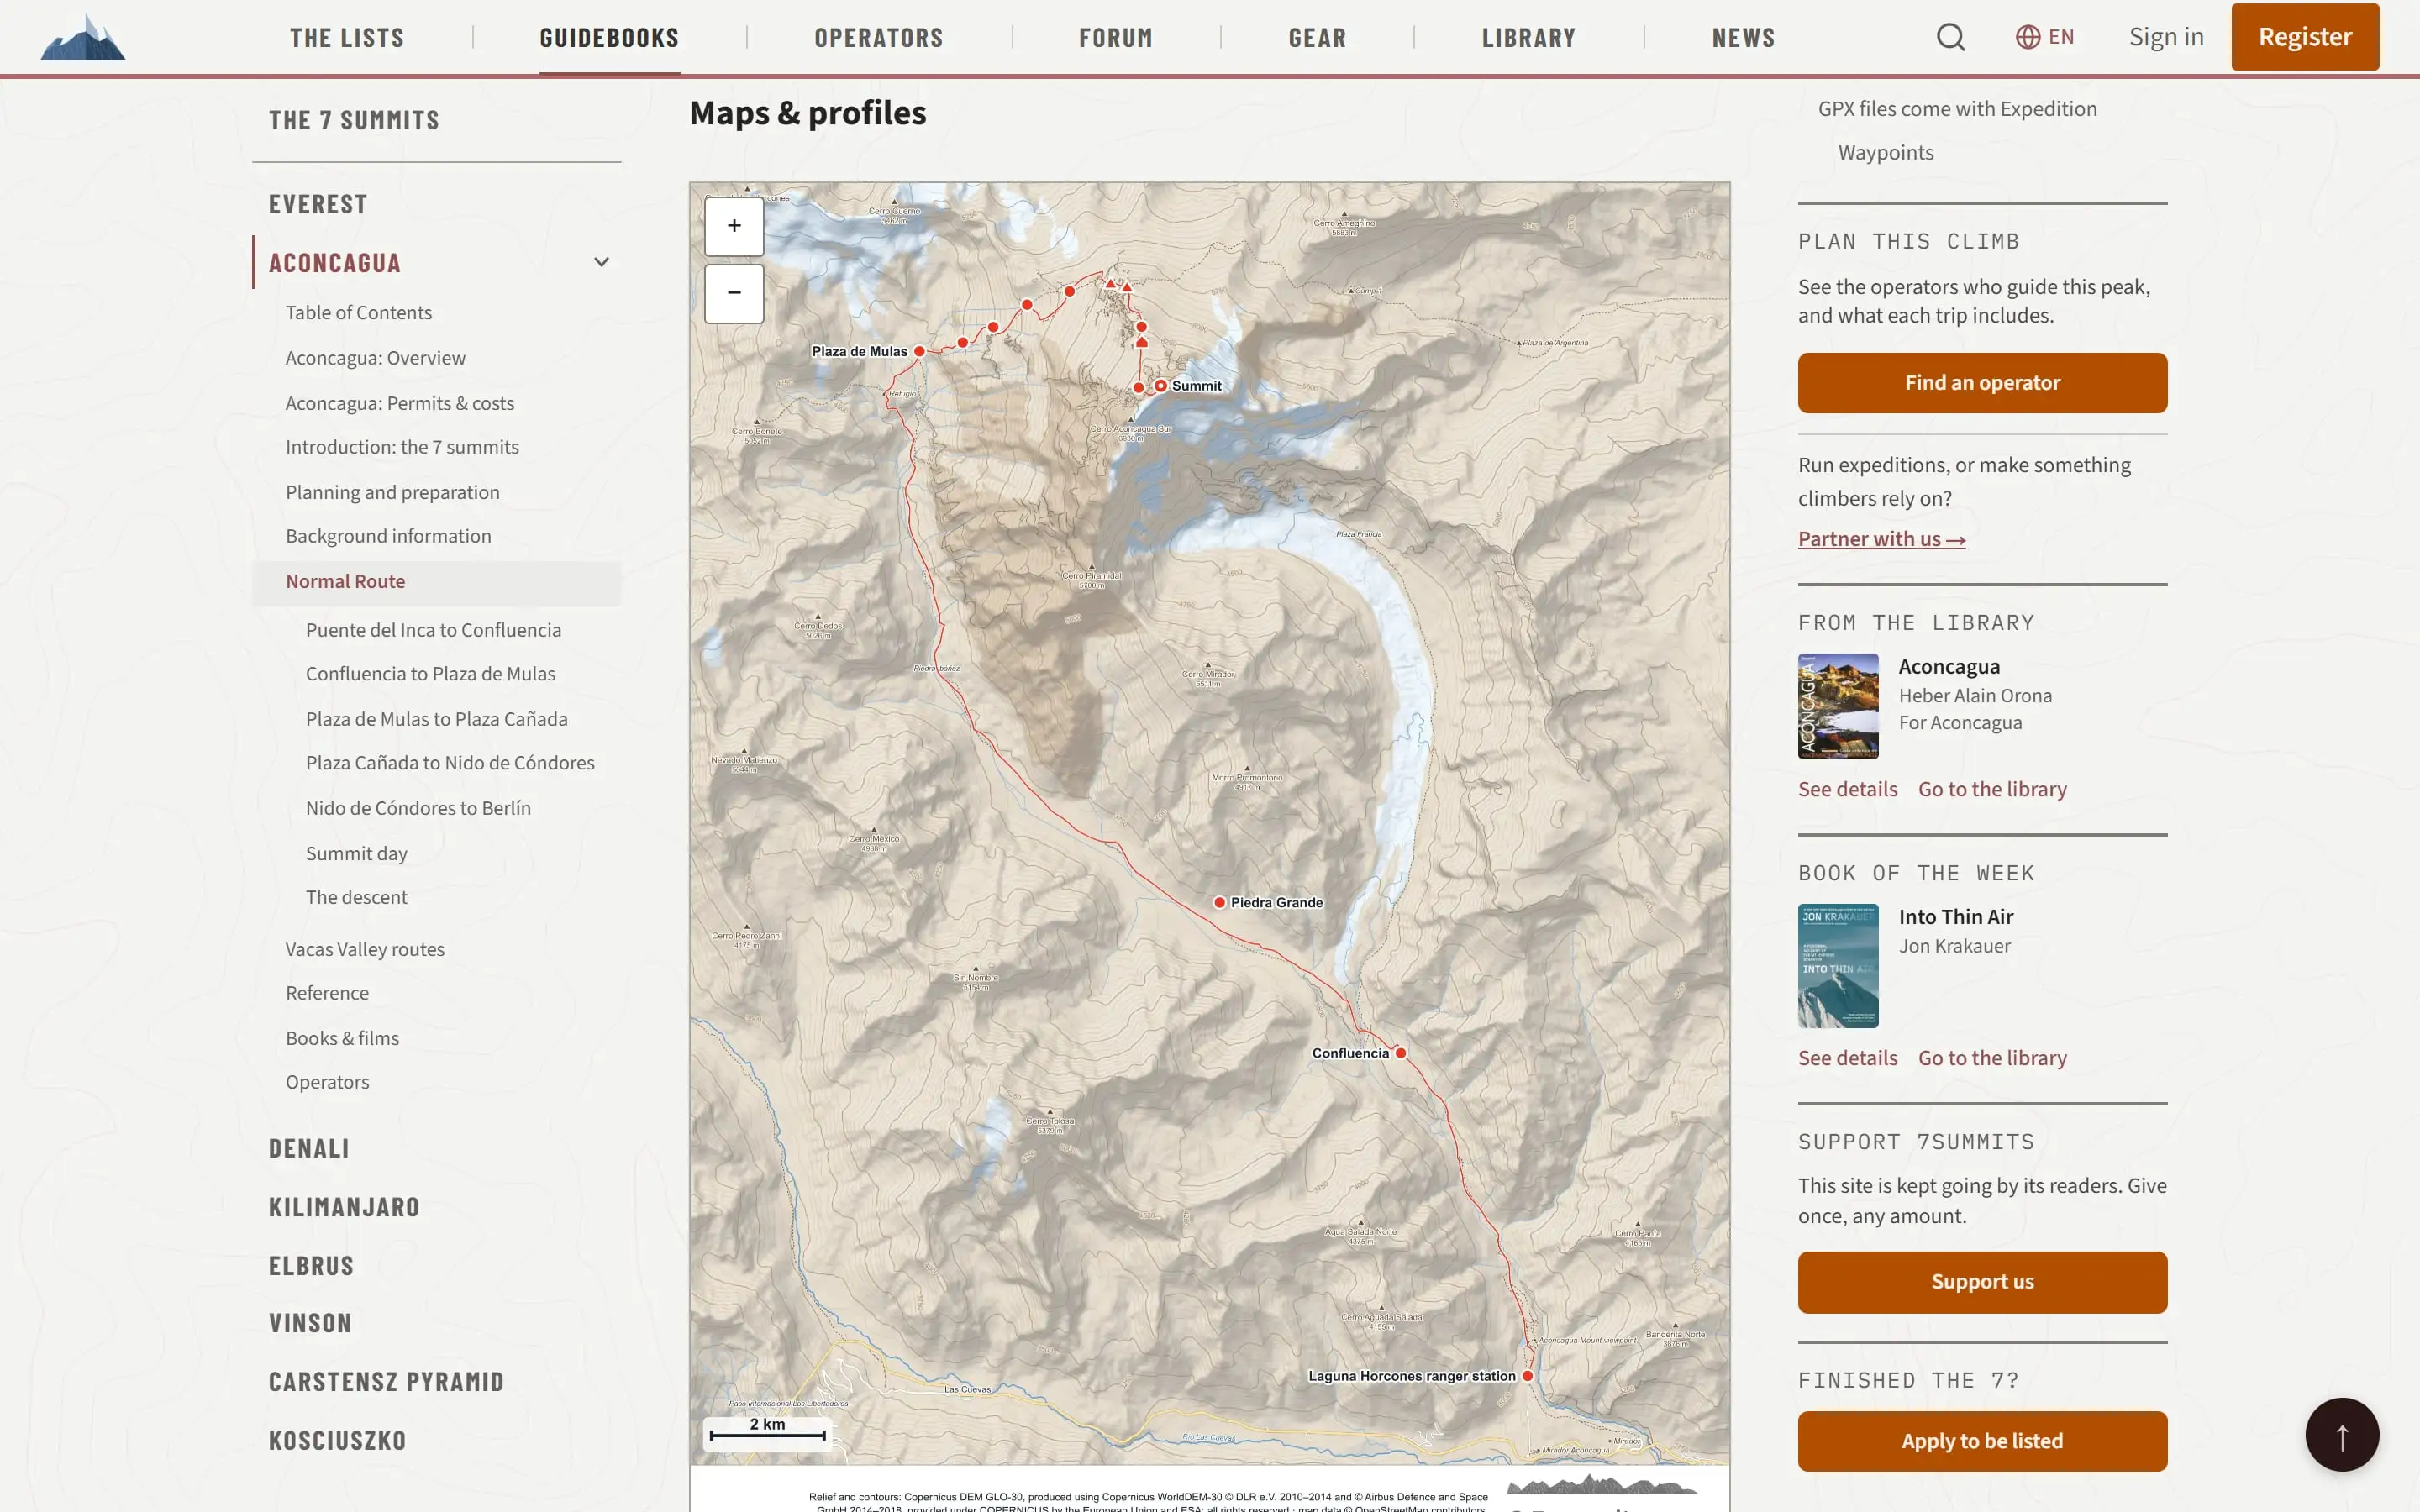Open the search magnifier icon
The image size is (2420, 1512).
(x=1950, y=37)
